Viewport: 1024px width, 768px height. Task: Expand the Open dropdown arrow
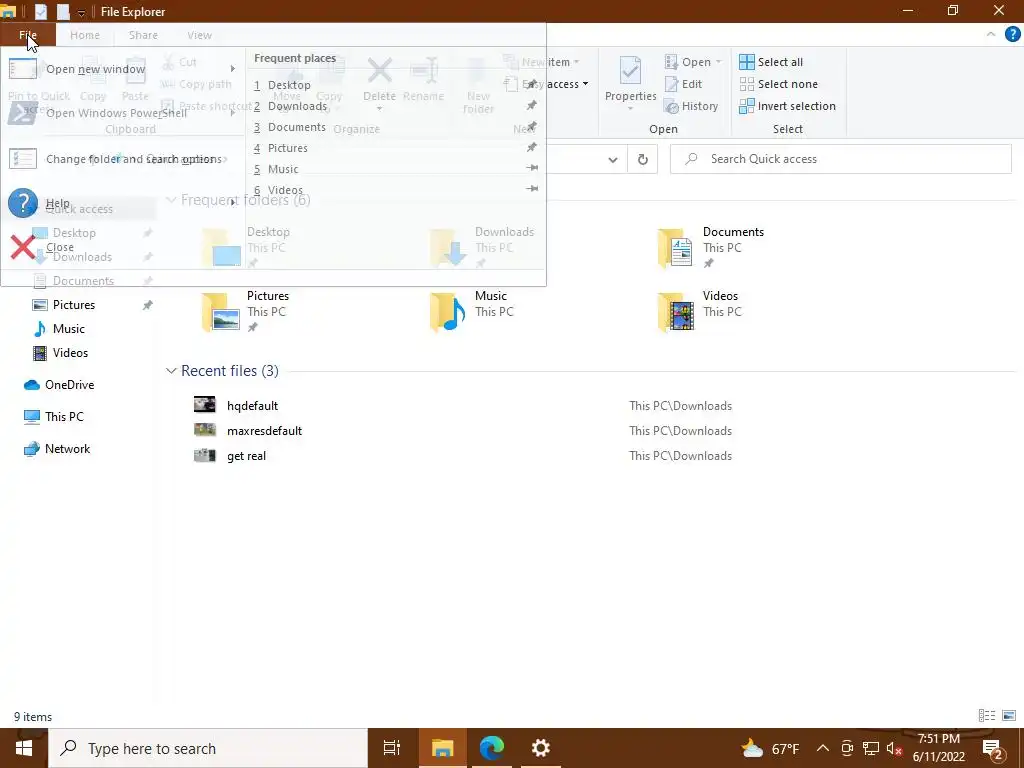click(718, 62)
